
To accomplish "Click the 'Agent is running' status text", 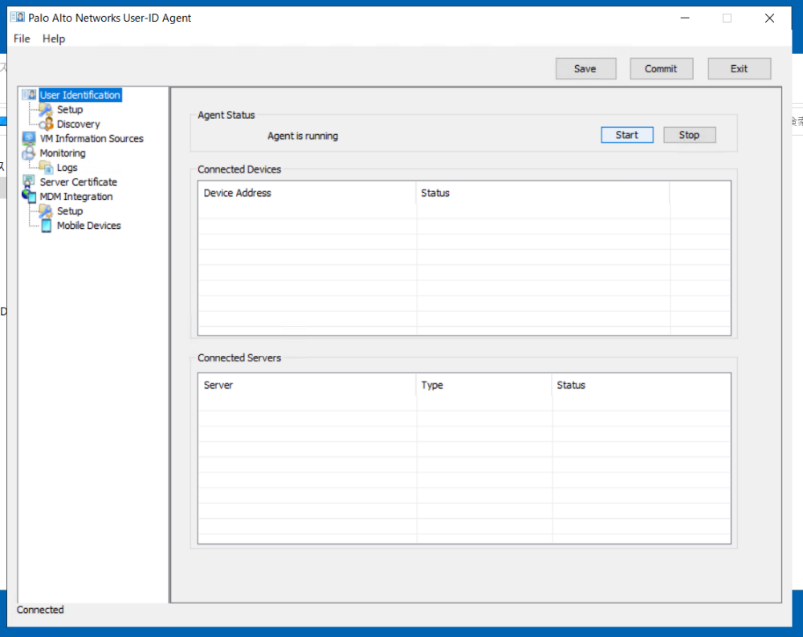I will coord(303,136).
